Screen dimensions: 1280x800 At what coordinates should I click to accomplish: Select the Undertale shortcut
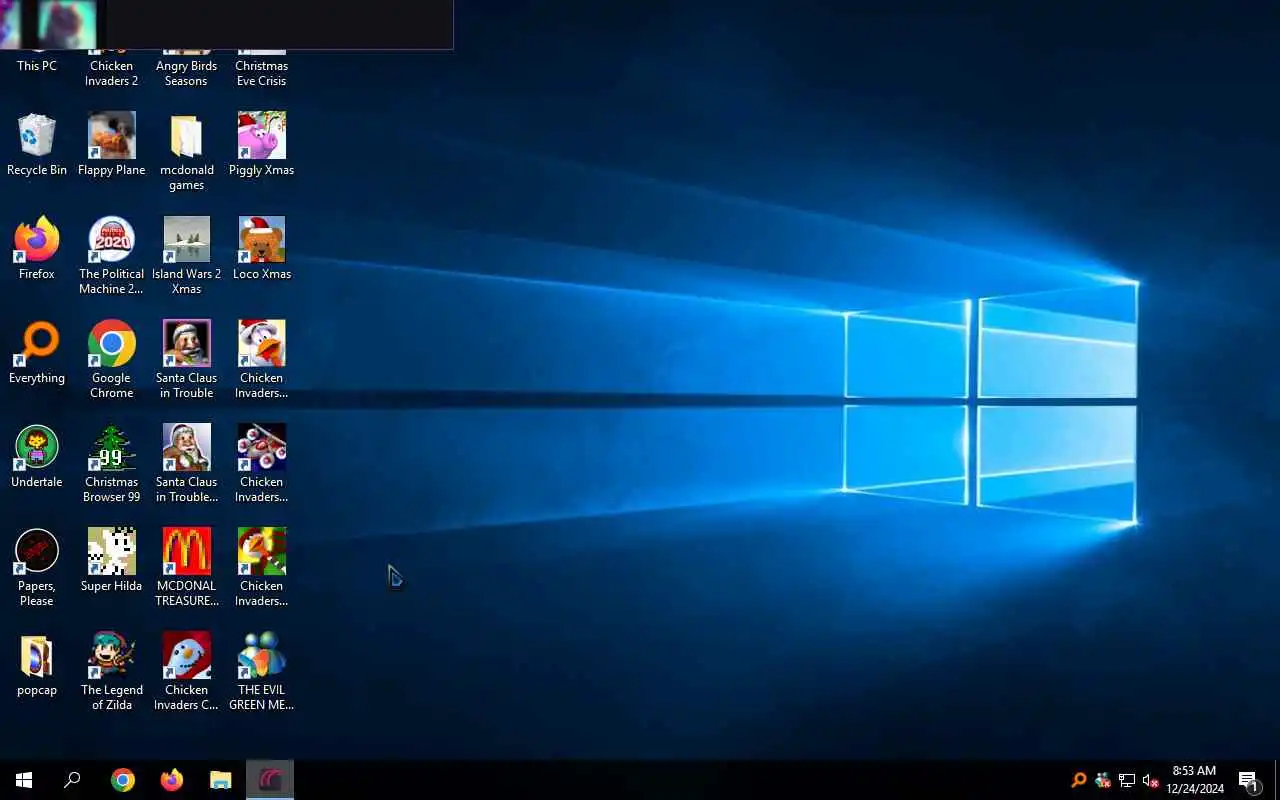click(x=37, y=457)
